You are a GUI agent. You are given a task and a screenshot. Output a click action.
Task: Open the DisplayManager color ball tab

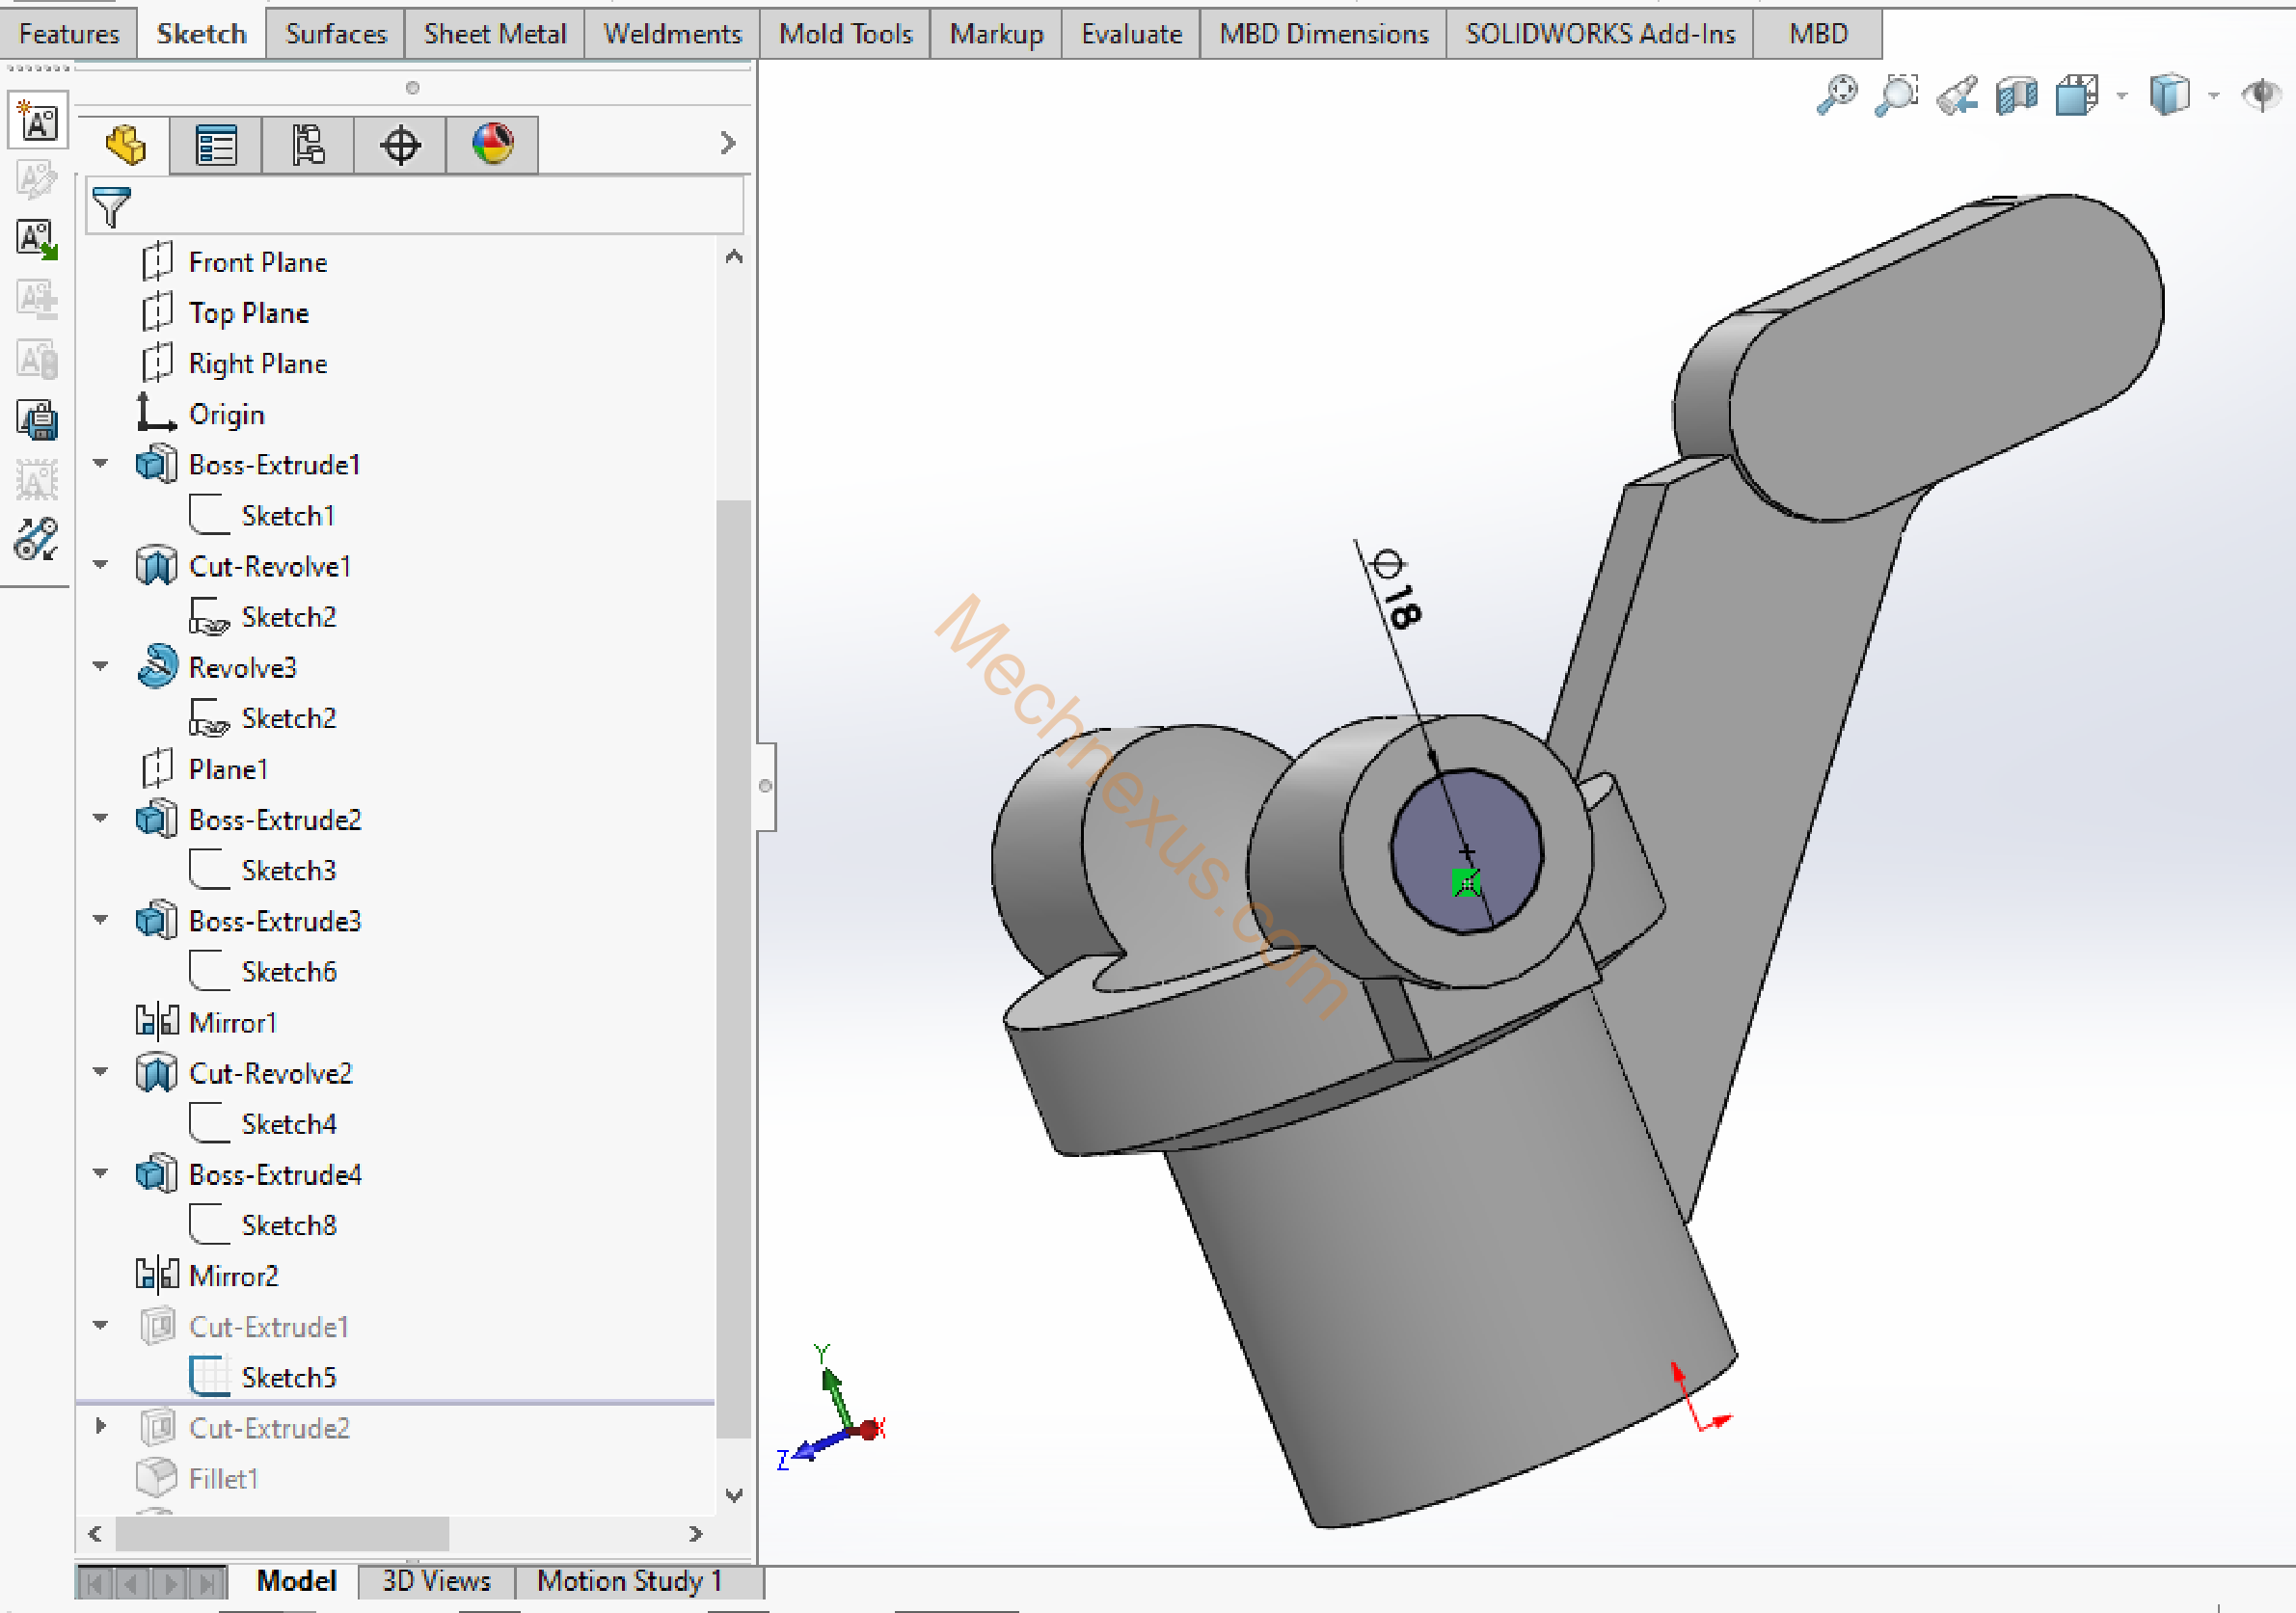pos(492,146)
